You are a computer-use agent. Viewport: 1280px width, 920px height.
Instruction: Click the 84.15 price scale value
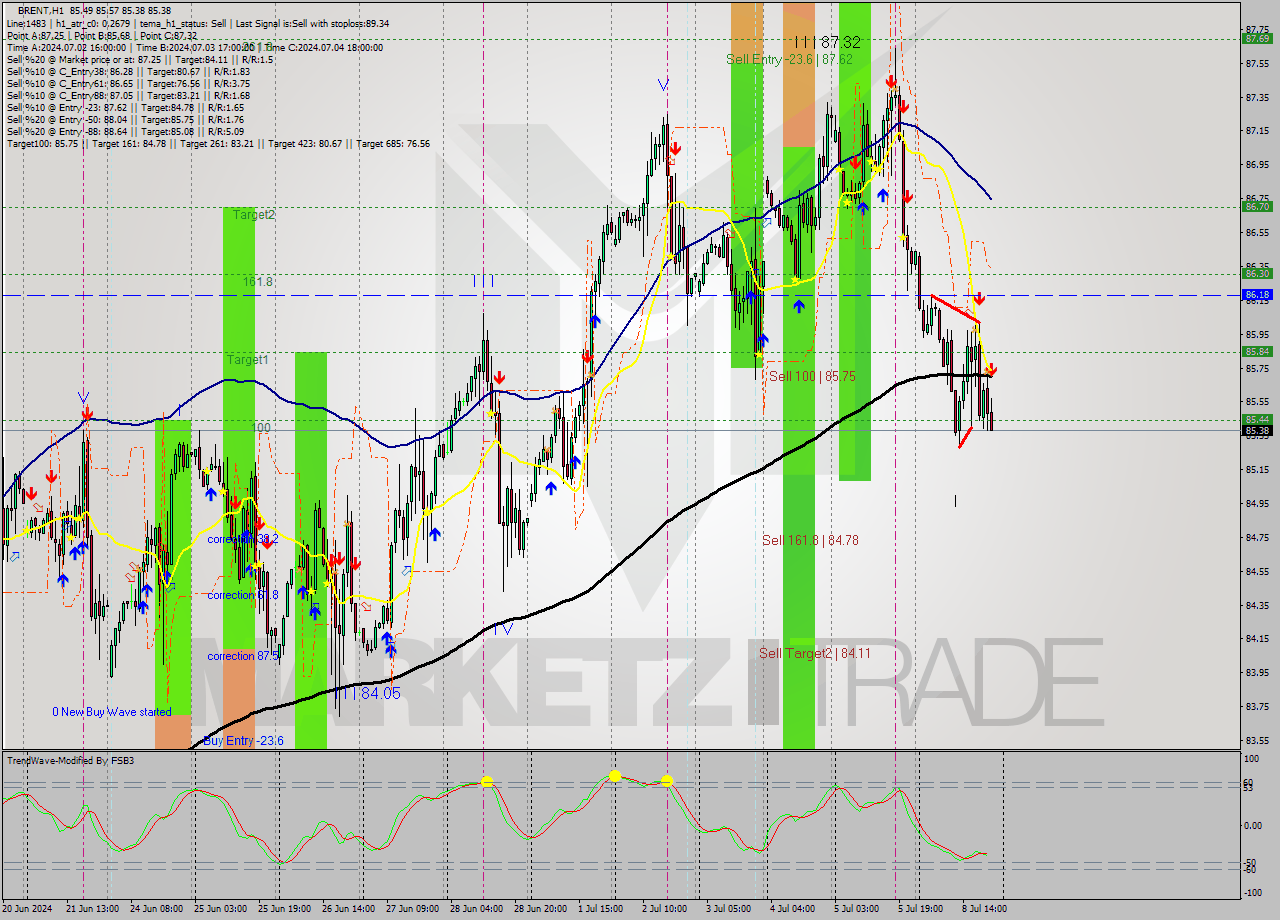point(1258,638)
